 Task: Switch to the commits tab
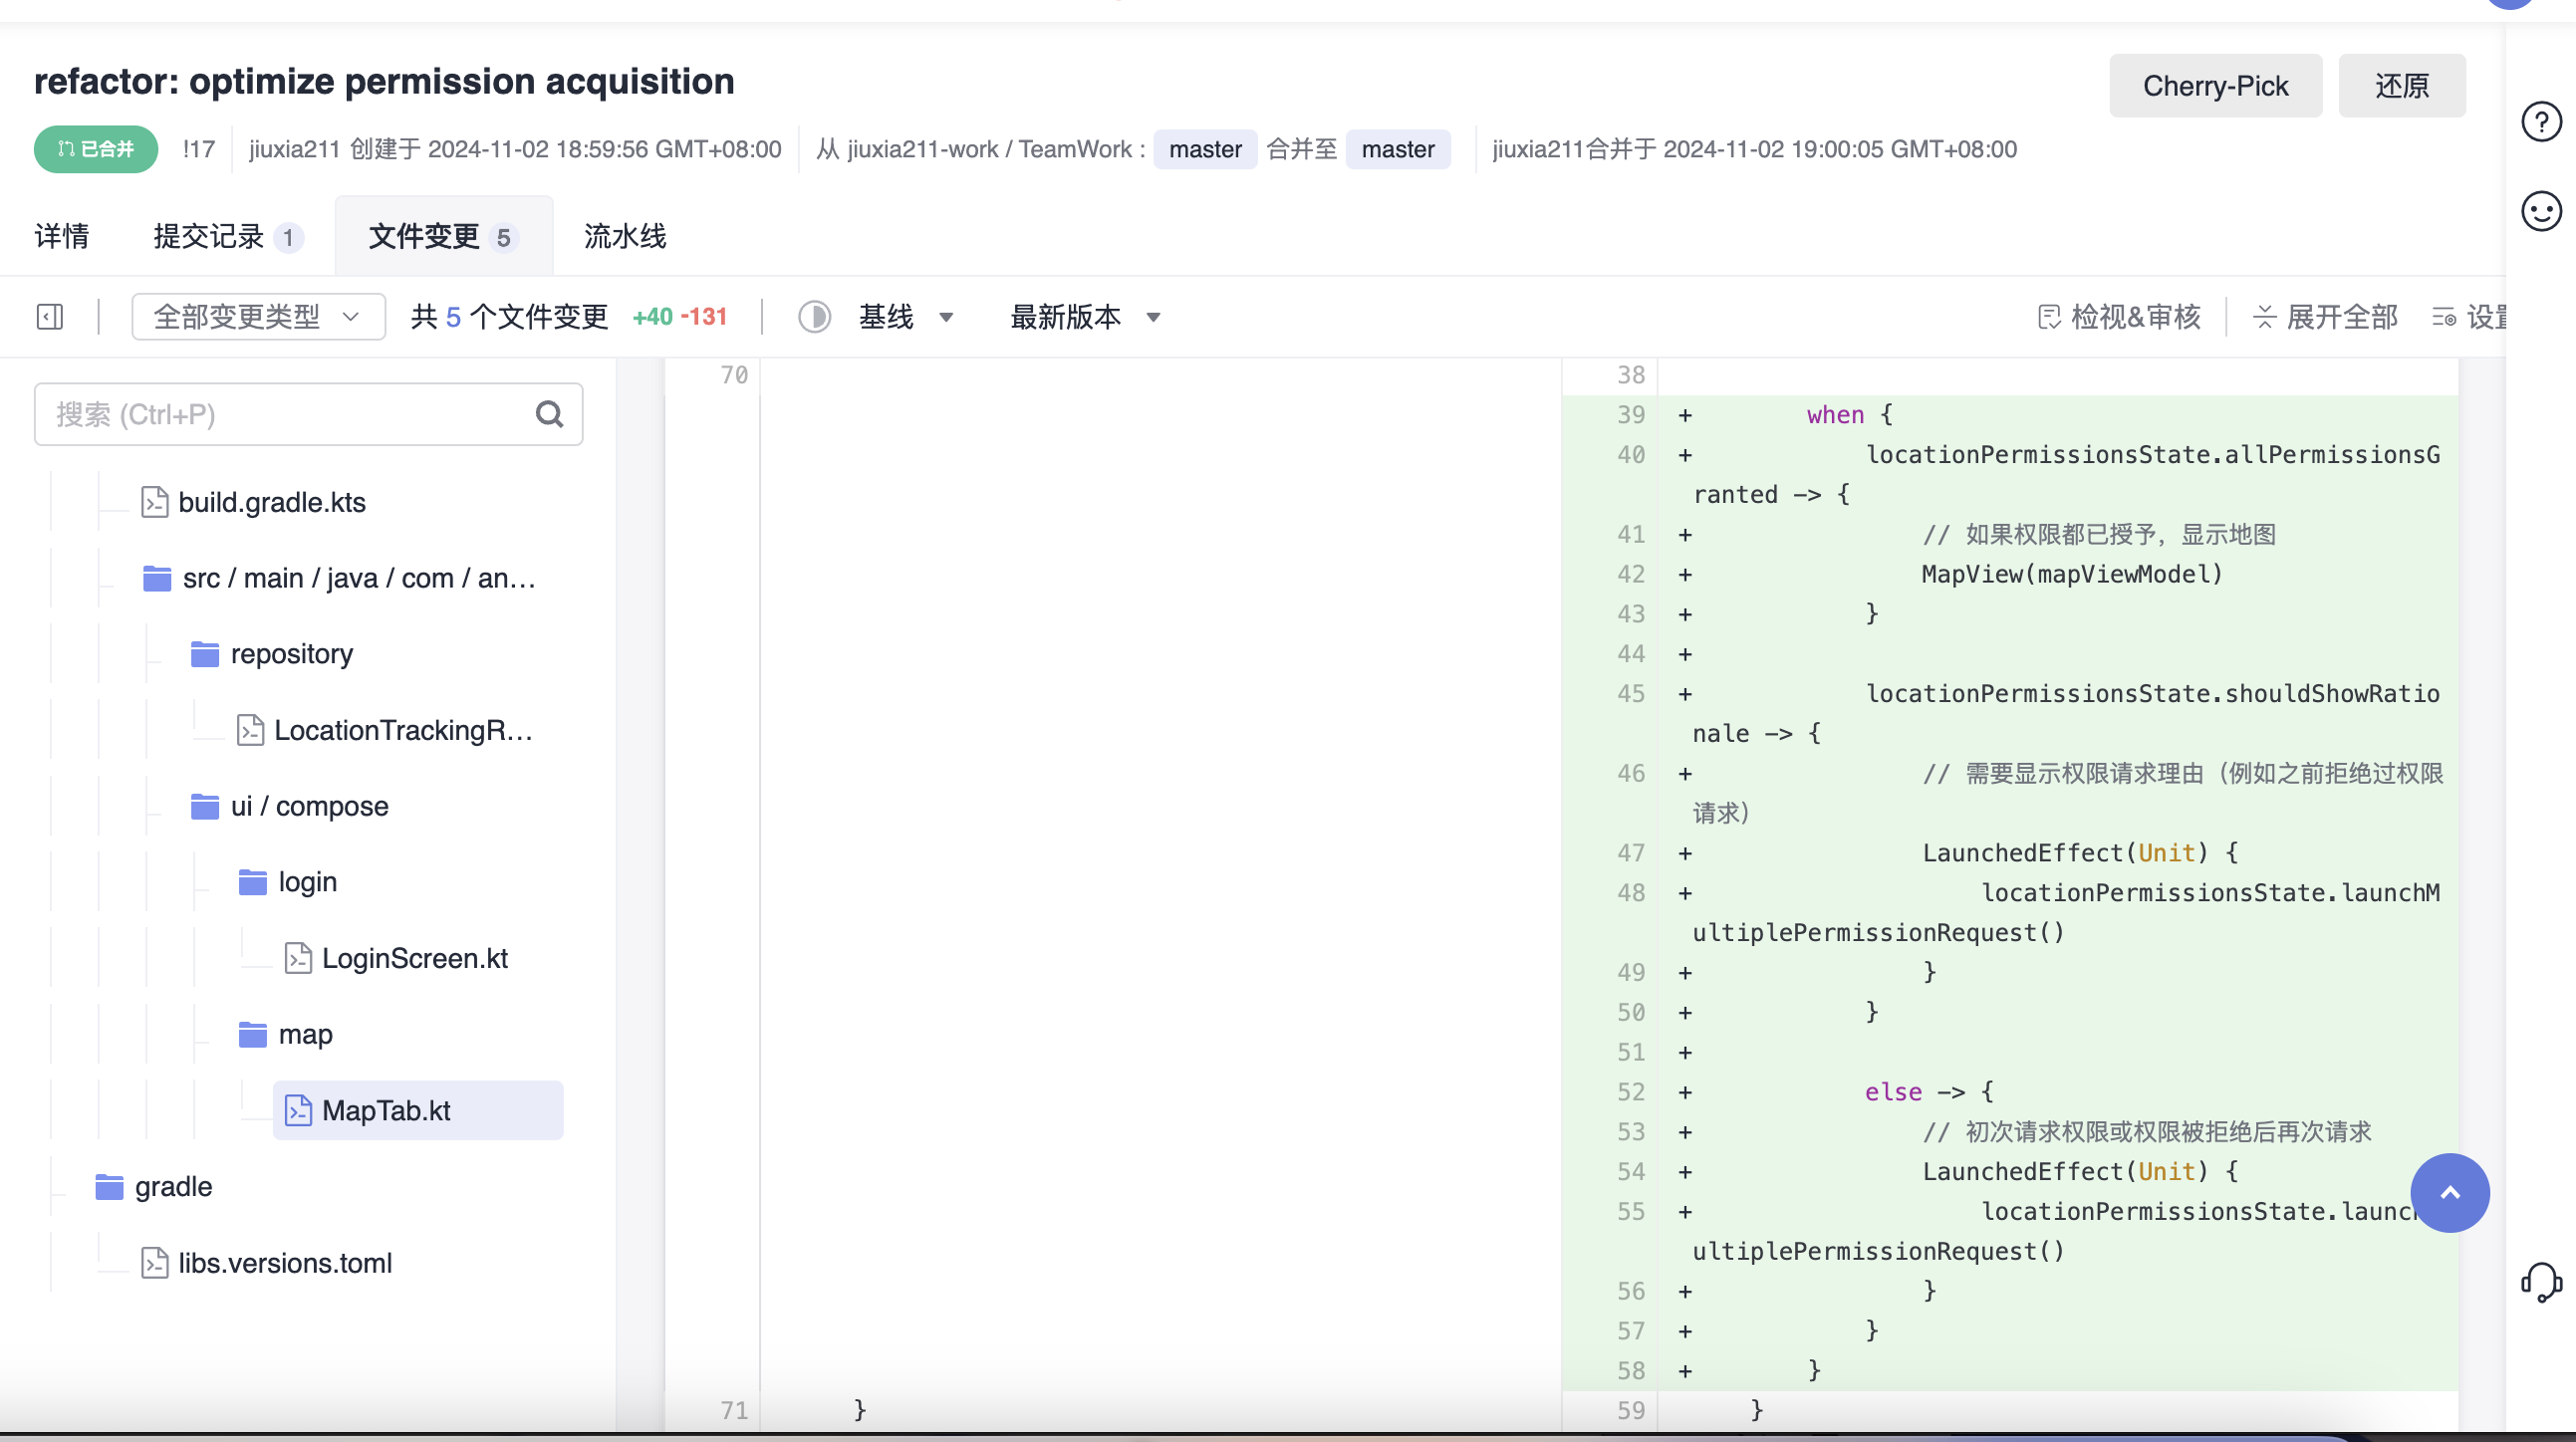(x=226, y=237)
